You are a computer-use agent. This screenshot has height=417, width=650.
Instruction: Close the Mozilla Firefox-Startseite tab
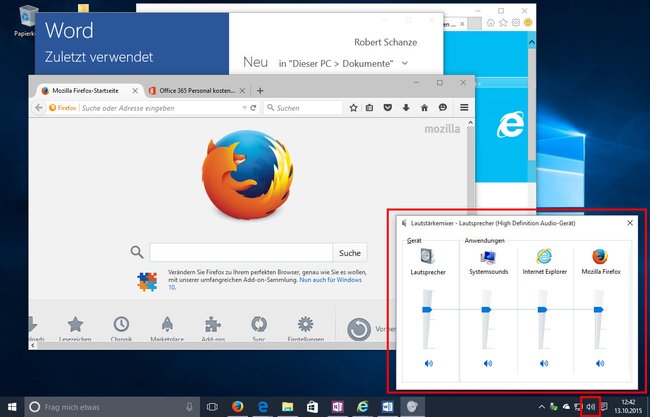tap(135, 91)
